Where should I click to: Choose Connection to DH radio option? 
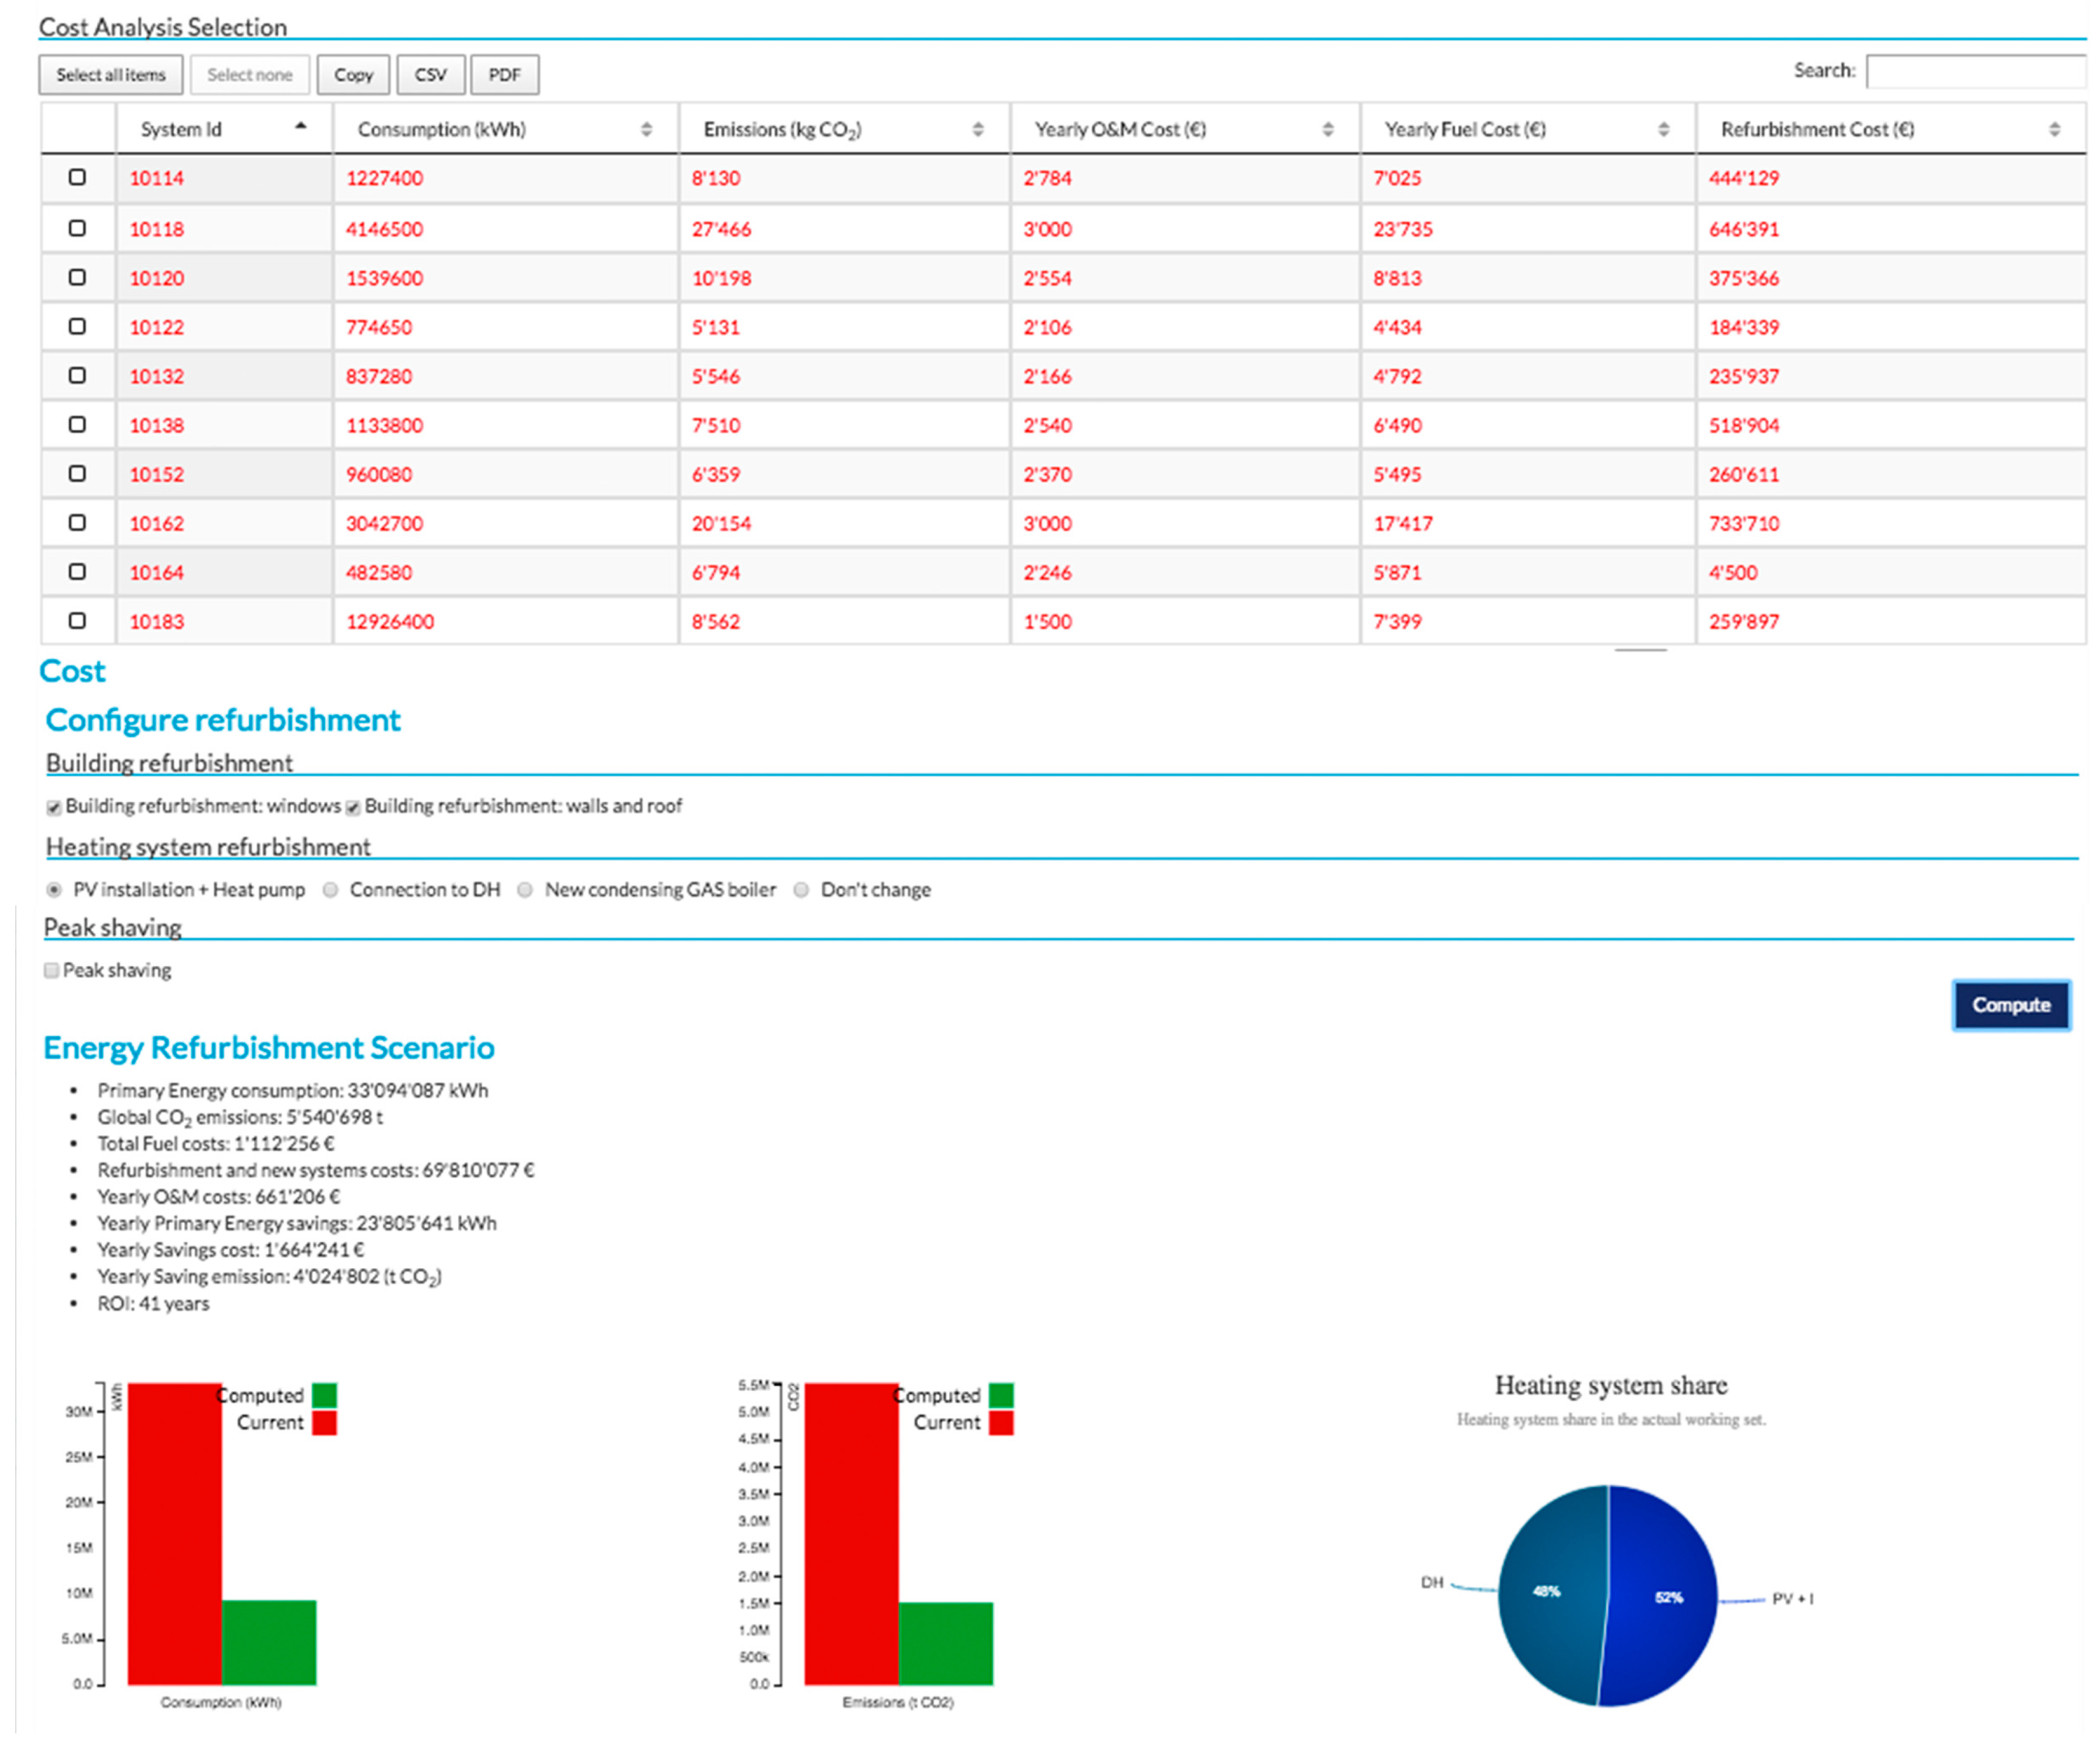click(x=330, y=889)
